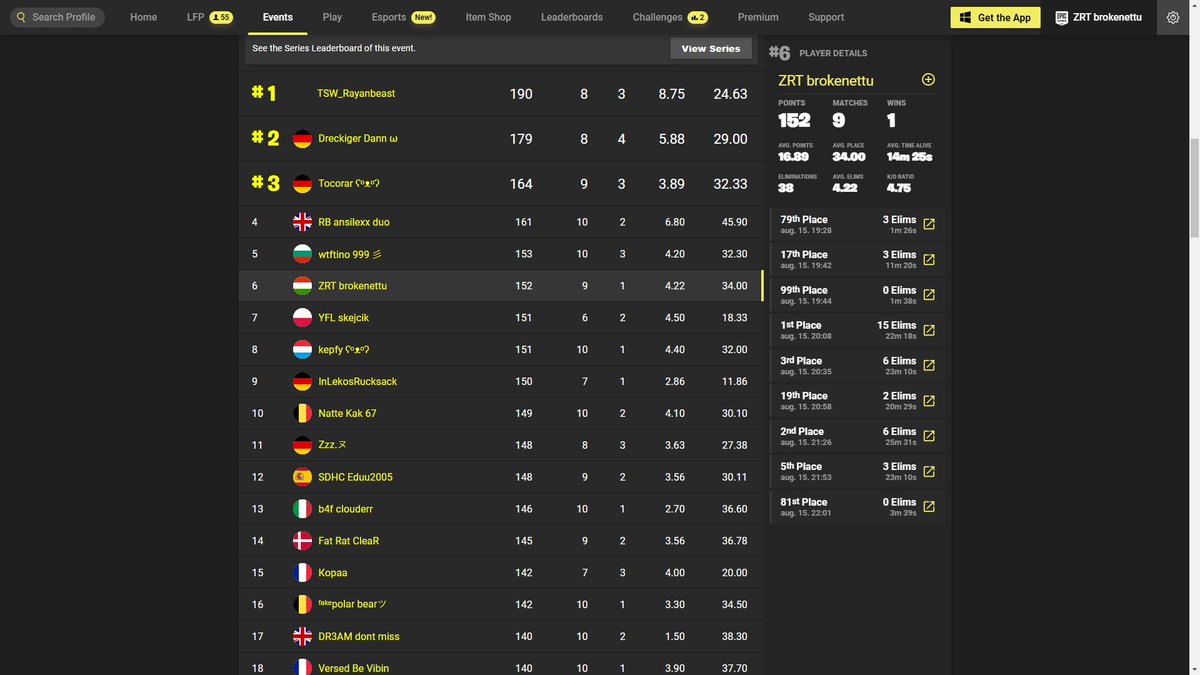This screenshot has width=1200, height=675.
Task: Click the German flag next to InLekosRucksack
Action: click(302, 382)
